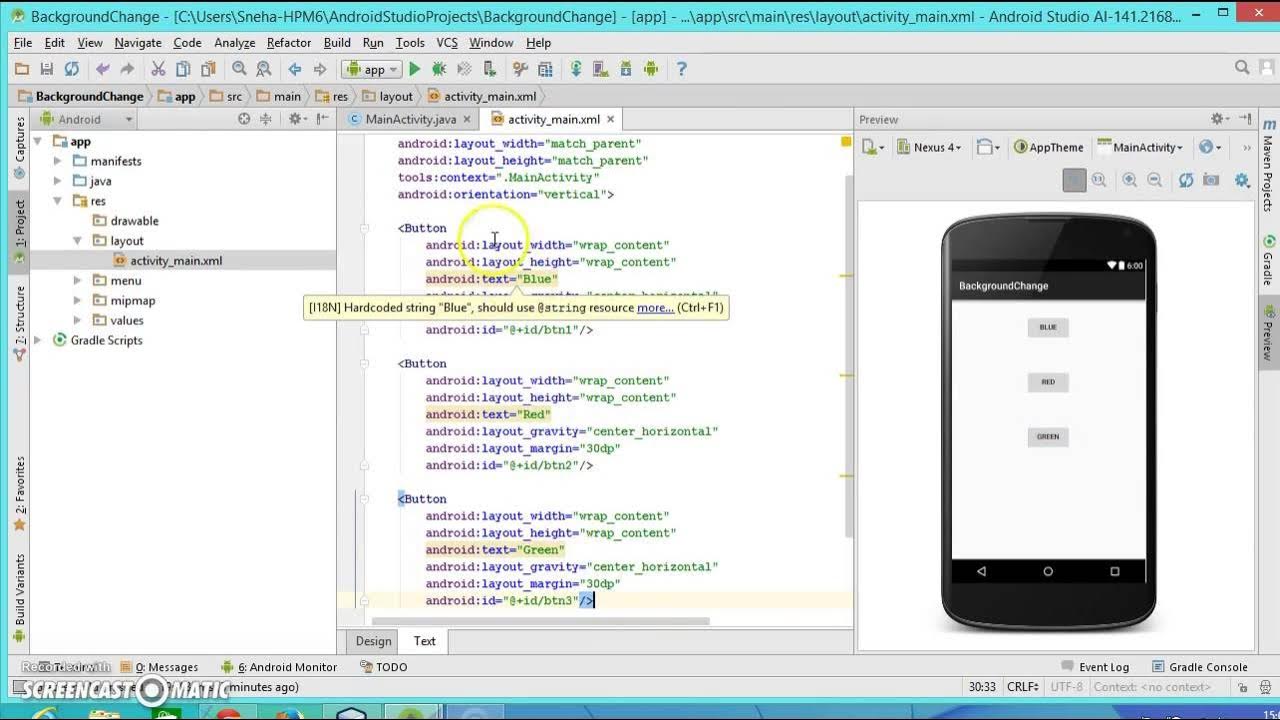Viewport: 1280px width, 720px height.
Task: Click the Save All toolbar icon
Action: click(47, 69)
